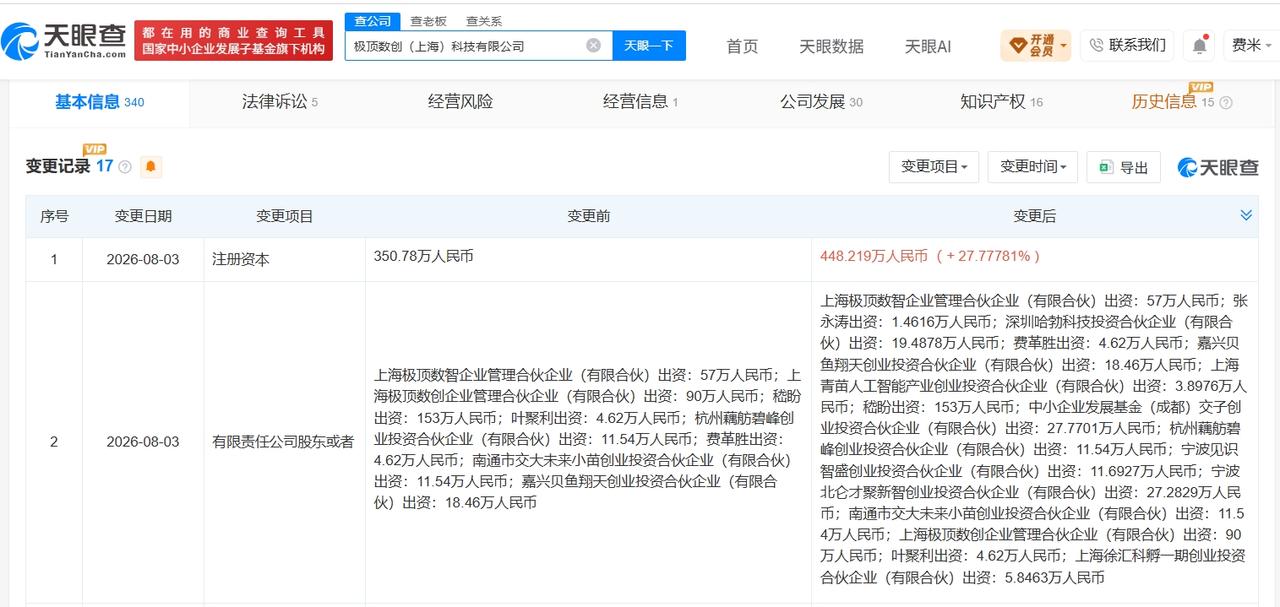Open notifications bell icon

(1199, 45)
